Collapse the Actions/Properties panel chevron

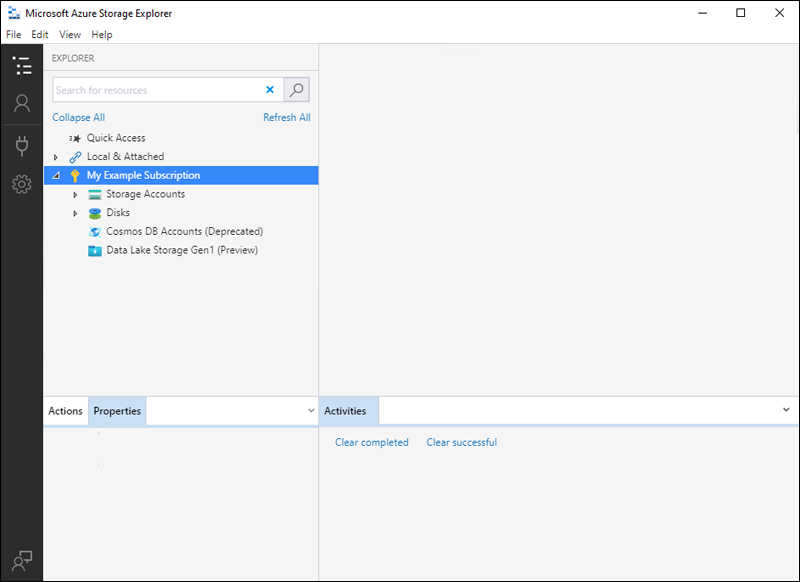tap(311, 410)
